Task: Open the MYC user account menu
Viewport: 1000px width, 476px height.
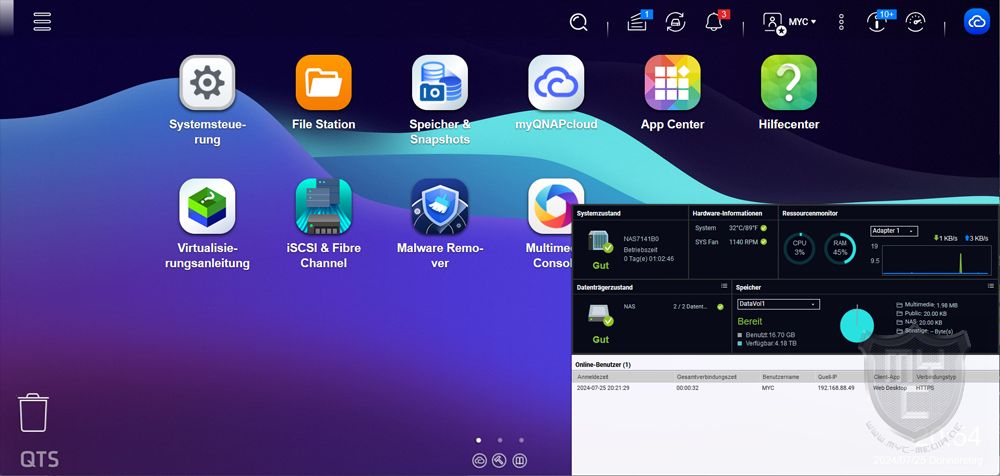Action: coord(790,22)
